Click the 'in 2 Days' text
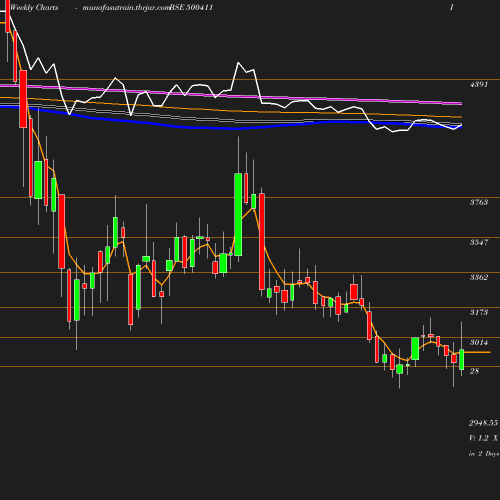 click(x=484, y=454)
